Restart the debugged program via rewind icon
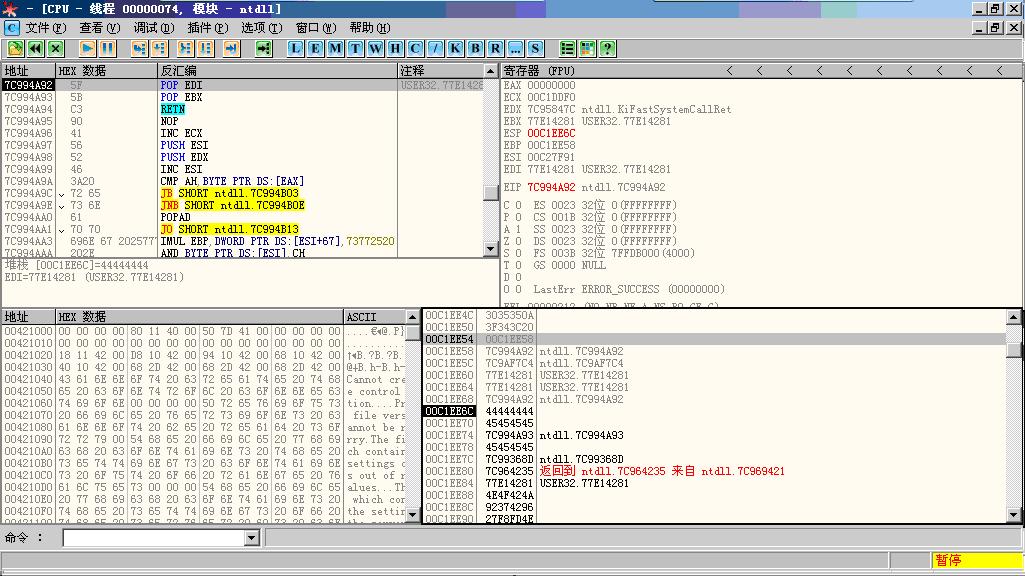The image size is (1025, 576). tap(35, 48)
